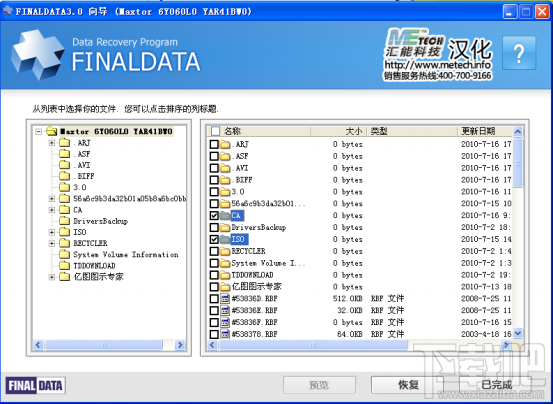Click the .ARJ folder icon in file list
Image resolution: width=553 pixels, height=404 pixels.
click(x=225, y=144)
